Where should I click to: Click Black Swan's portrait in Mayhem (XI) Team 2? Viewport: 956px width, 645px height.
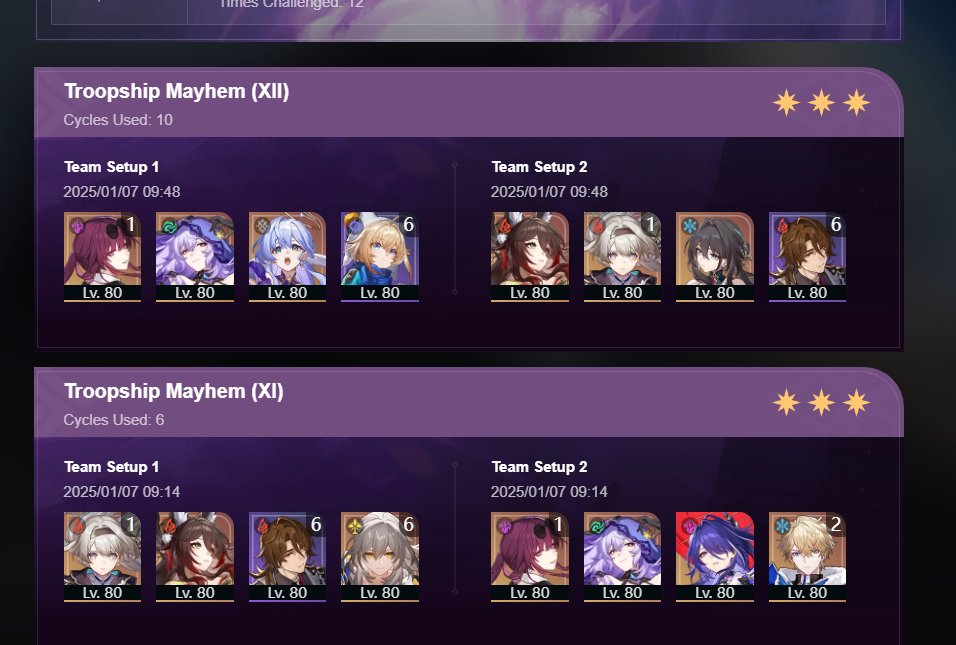coord(622,557)
